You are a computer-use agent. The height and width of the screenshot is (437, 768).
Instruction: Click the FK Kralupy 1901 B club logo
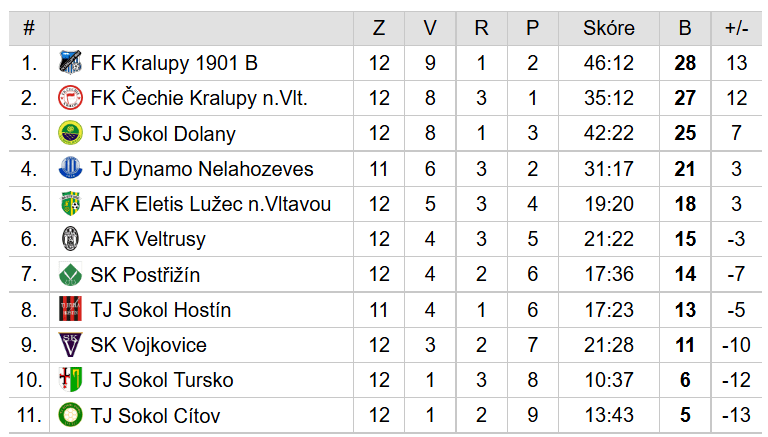pos(70,63)
